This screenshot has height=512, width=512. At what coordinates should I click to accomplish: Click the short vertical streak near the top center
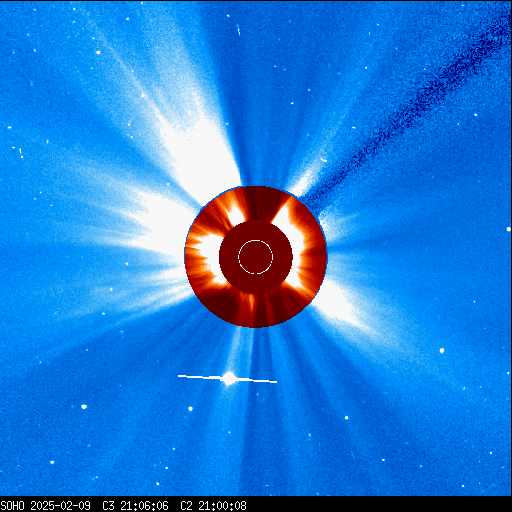click(x=238, y=29)
